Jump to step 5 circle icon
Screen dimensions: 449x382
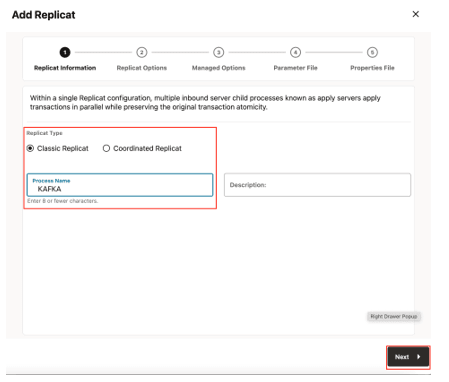(x=372, y=52)
